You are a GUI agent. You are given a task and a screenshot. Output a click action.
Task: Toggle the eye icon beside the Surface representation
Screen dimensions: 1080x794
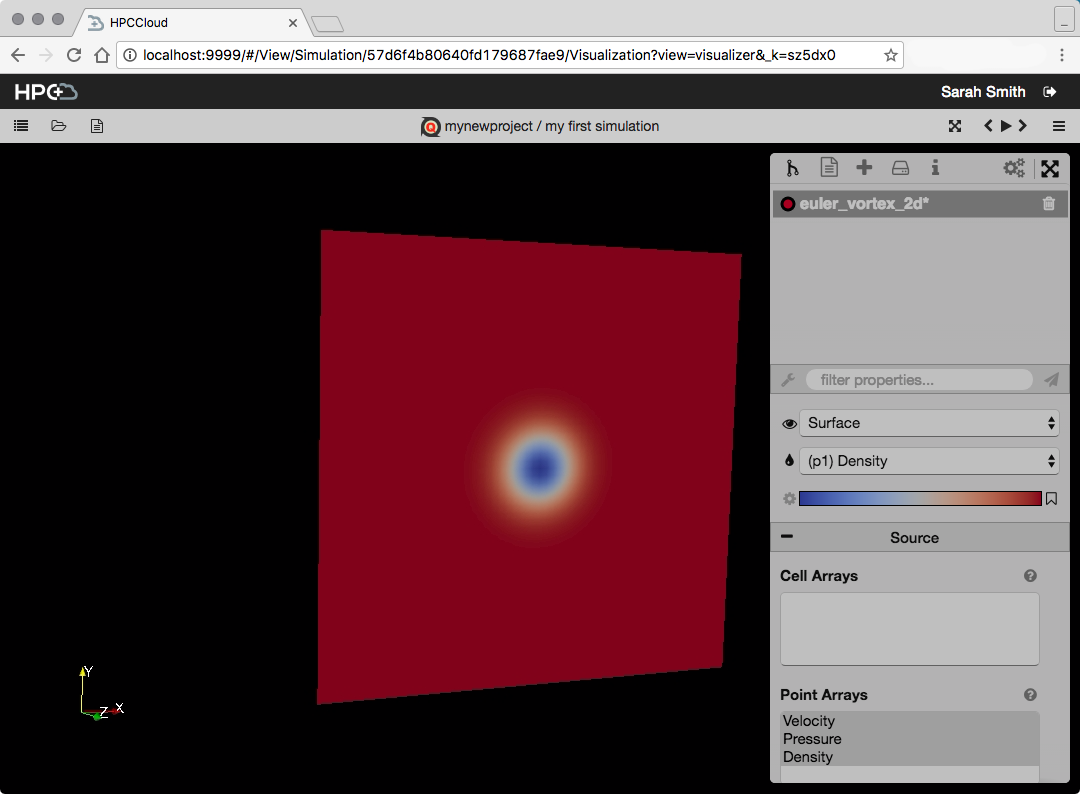[789, 424]
